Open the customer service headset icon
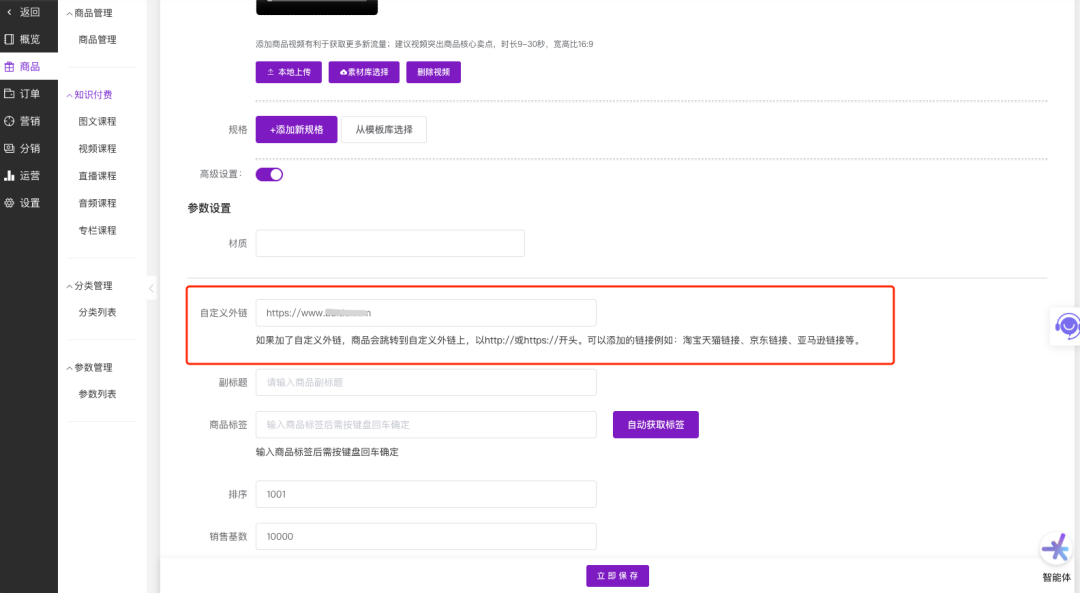Viewport: 1080px width, 593px height. (x=1067, y=326)
